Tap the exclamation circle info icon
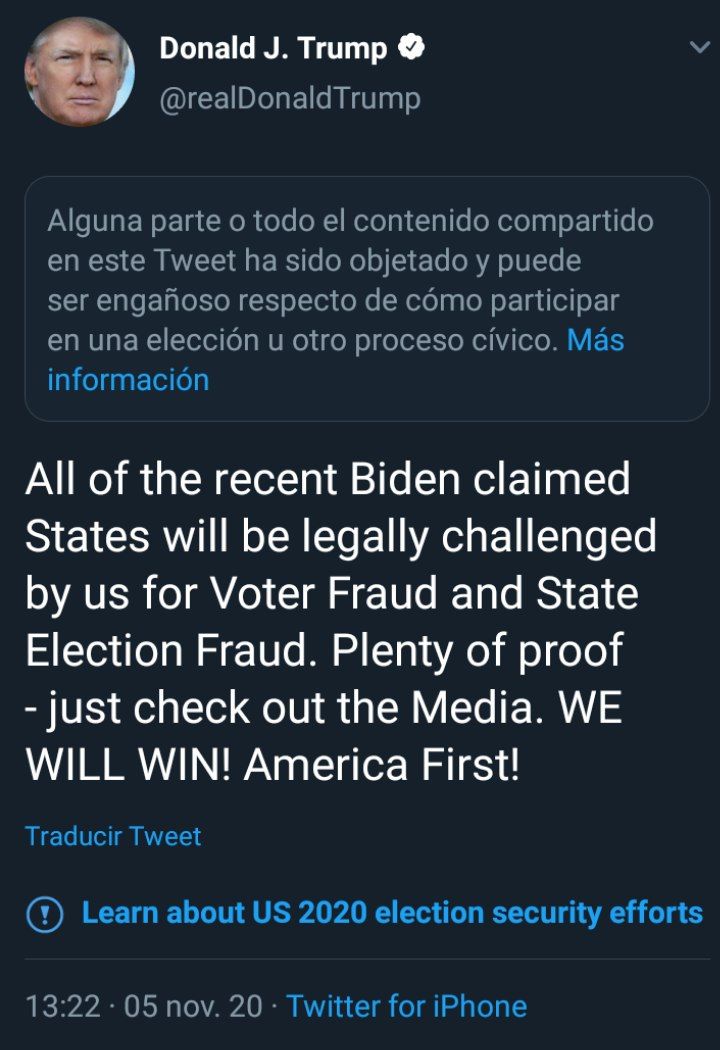 tap(45, 913)
